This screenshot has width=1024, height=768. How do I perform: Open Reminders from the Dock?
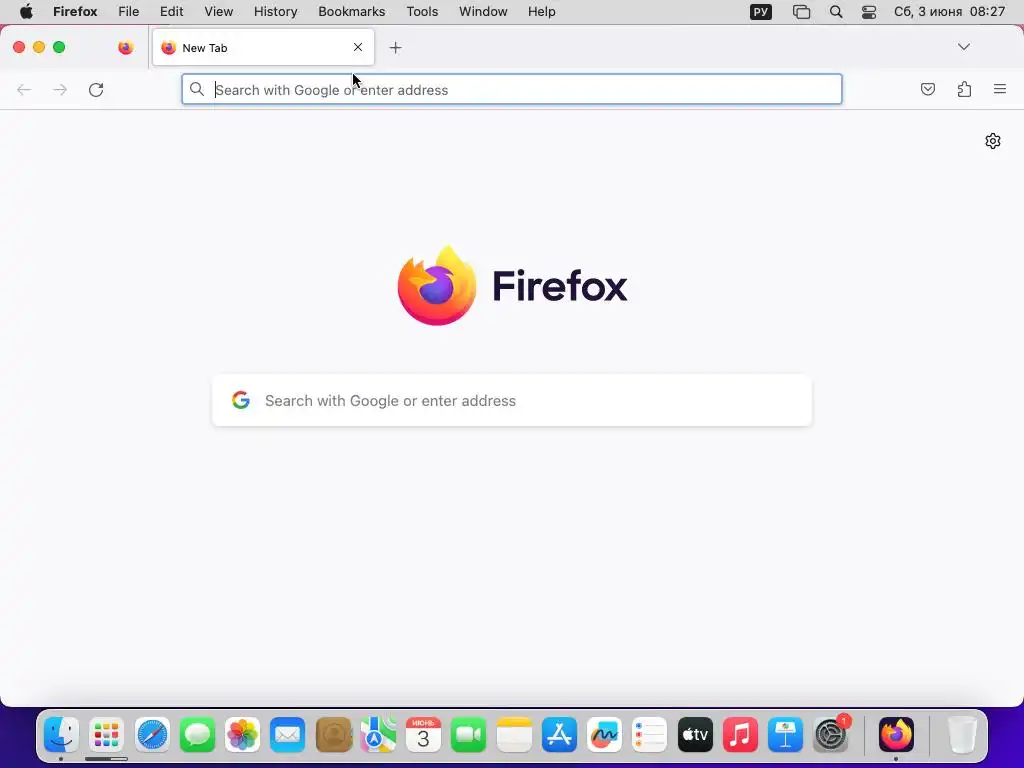pos(650,735)
